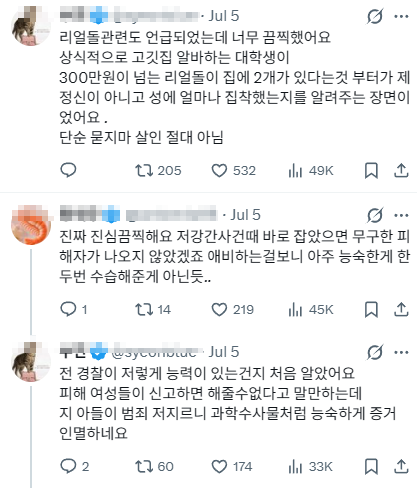Like the first tweet with 532 likes
Viewport: 417px width, 492px height.
(x=233, y=171)
